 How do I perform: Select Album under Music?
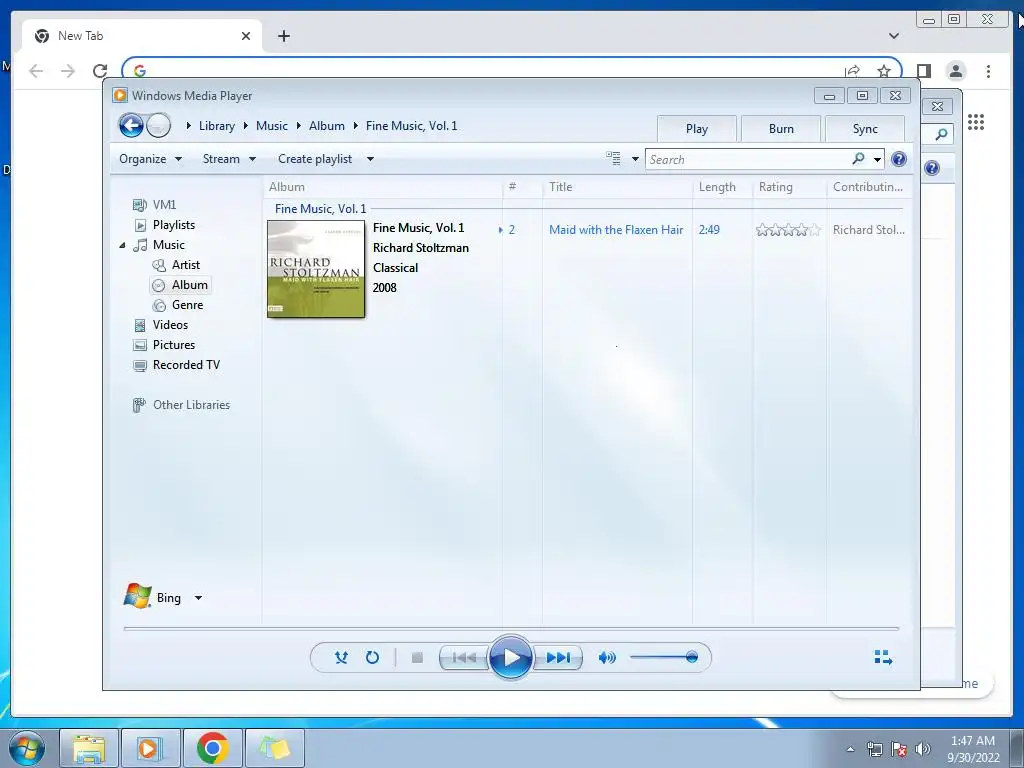click(189, 285)
